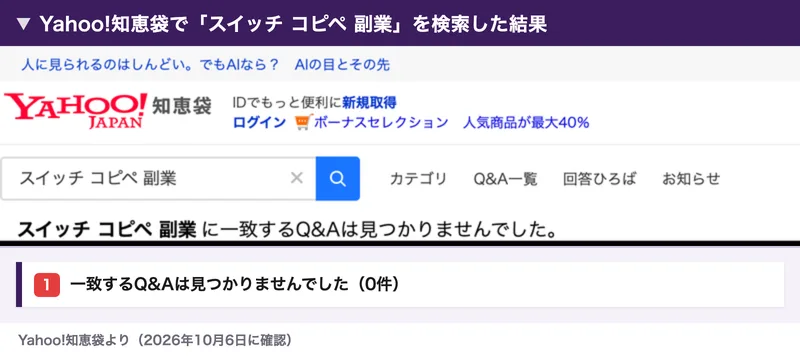Clear the search field with the X icon
This screenshot has height=361, width=800.
pos(296,178)
